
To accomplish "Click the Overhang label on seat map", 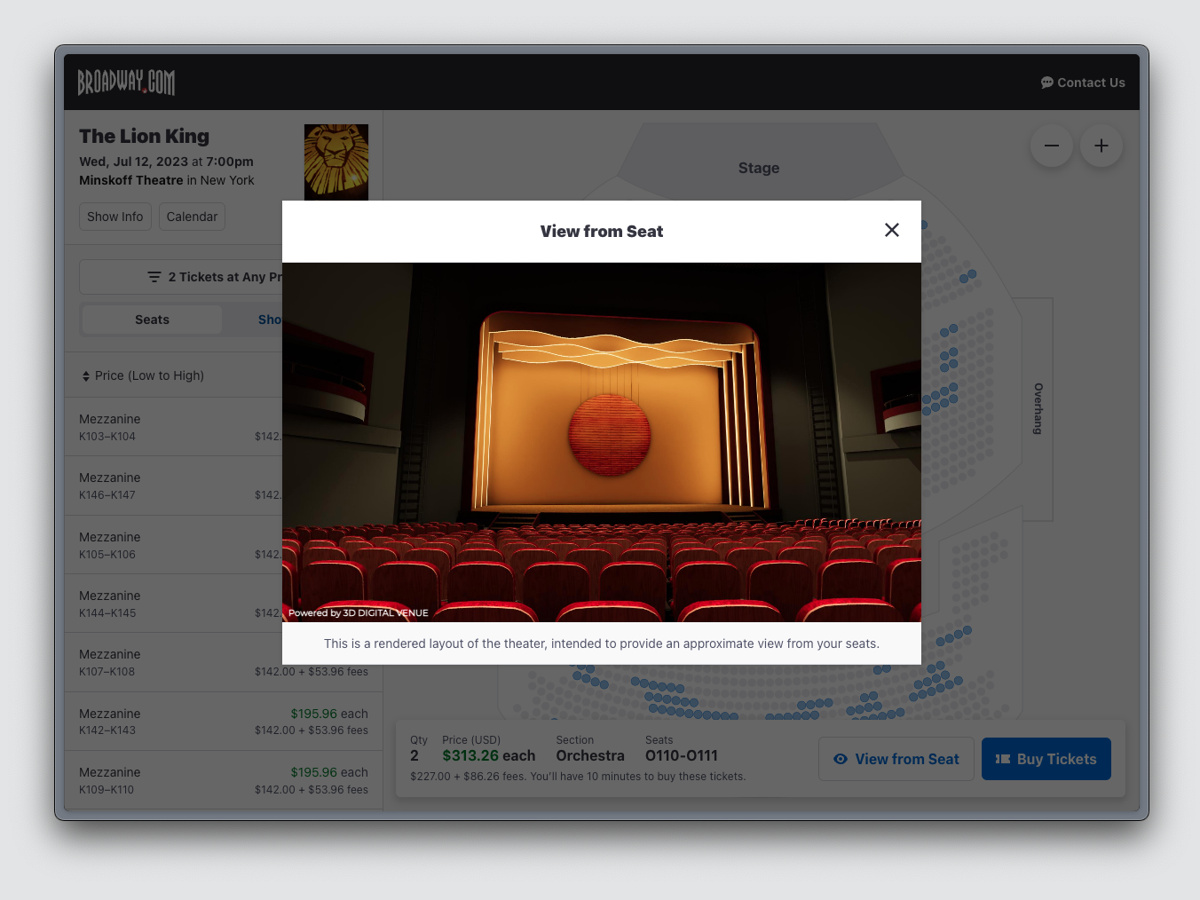I will (x=1038, y=408).
